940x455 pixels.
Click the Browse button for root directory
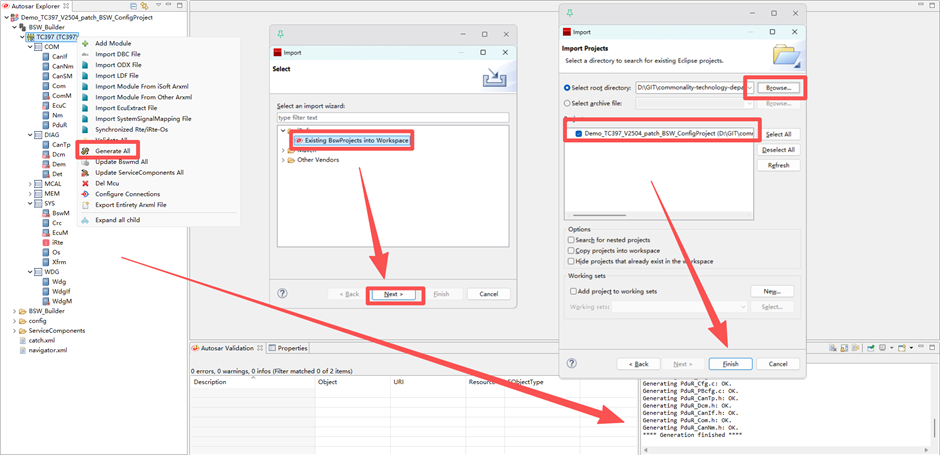point(778,88)
